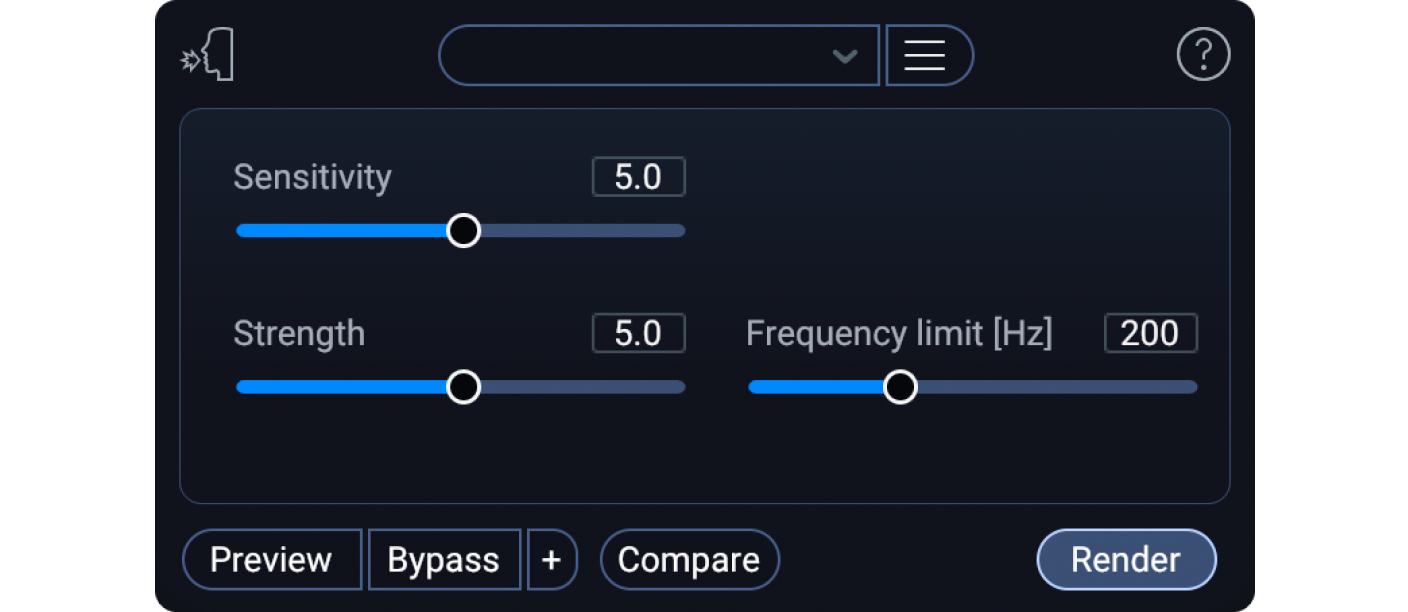Click the Frequency limit [Hz] label
This screenshot has height=612, width=1408.
pyautogui.click(x=899, y=333)
